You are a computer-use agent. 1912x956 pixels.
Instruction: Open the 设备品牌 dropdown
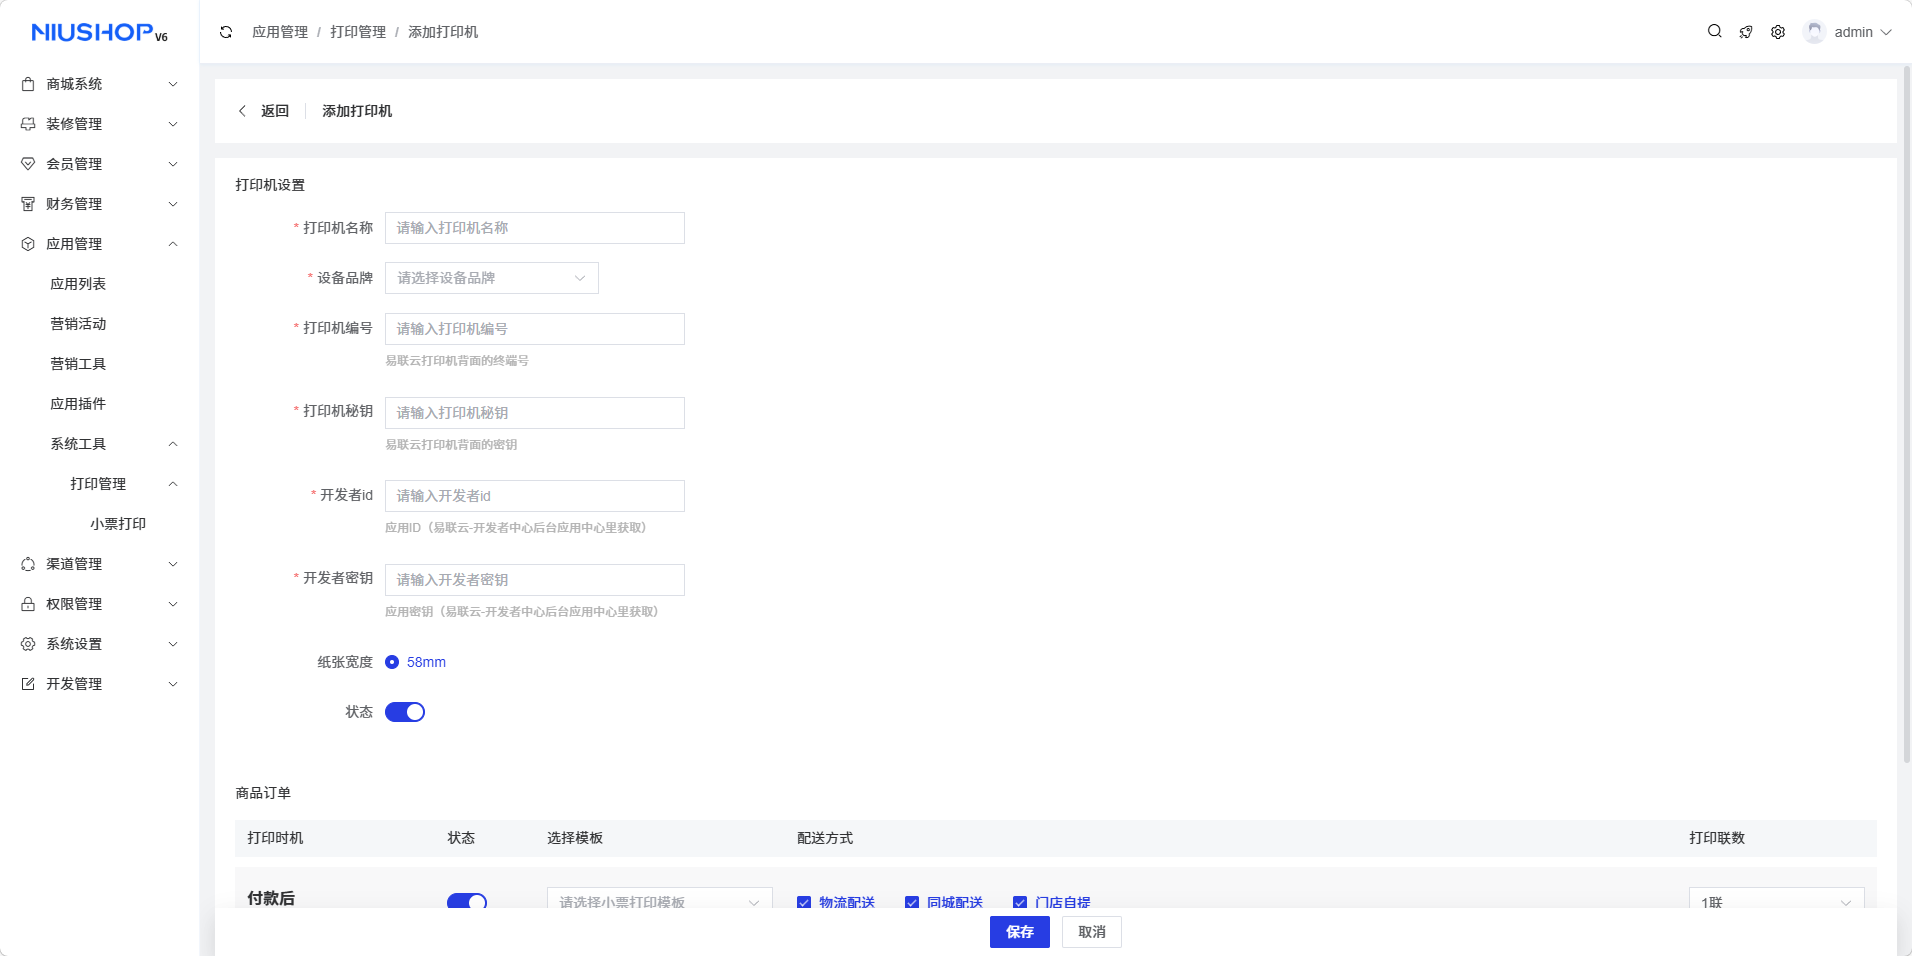(491, 278)
